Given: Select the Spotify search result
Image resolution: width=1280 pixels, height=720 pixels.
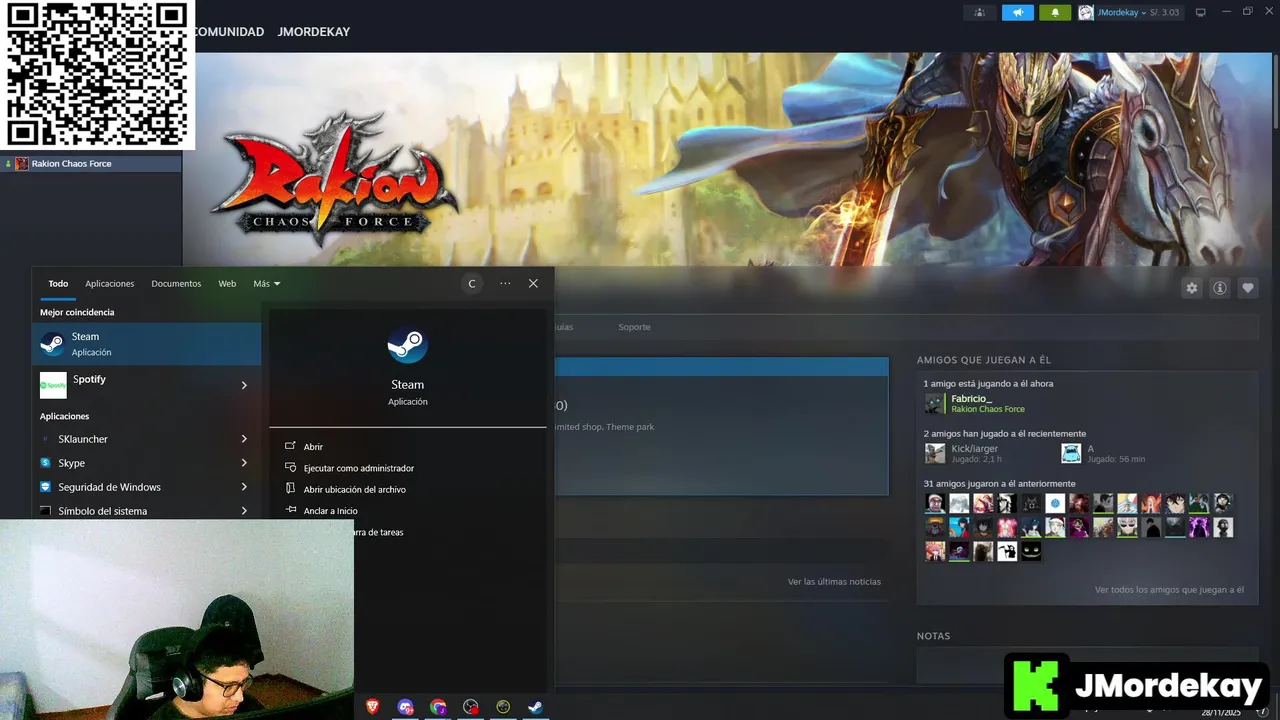Looking at the screenshot, I should click(x=135, y=384).
